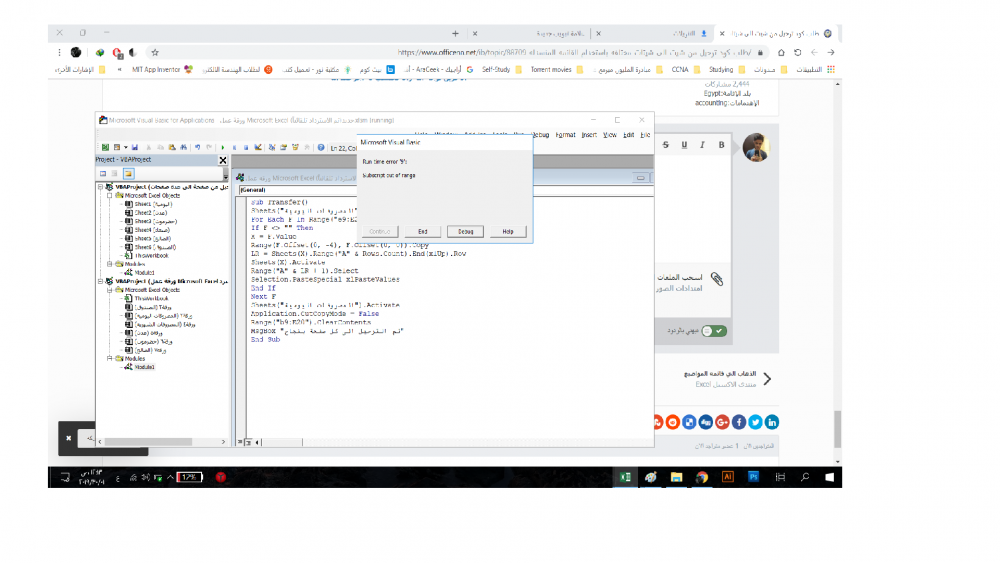This screenshot has width=1000, height=563.
Task: Click the LinkedIn share icon
Action: (773, 422)
